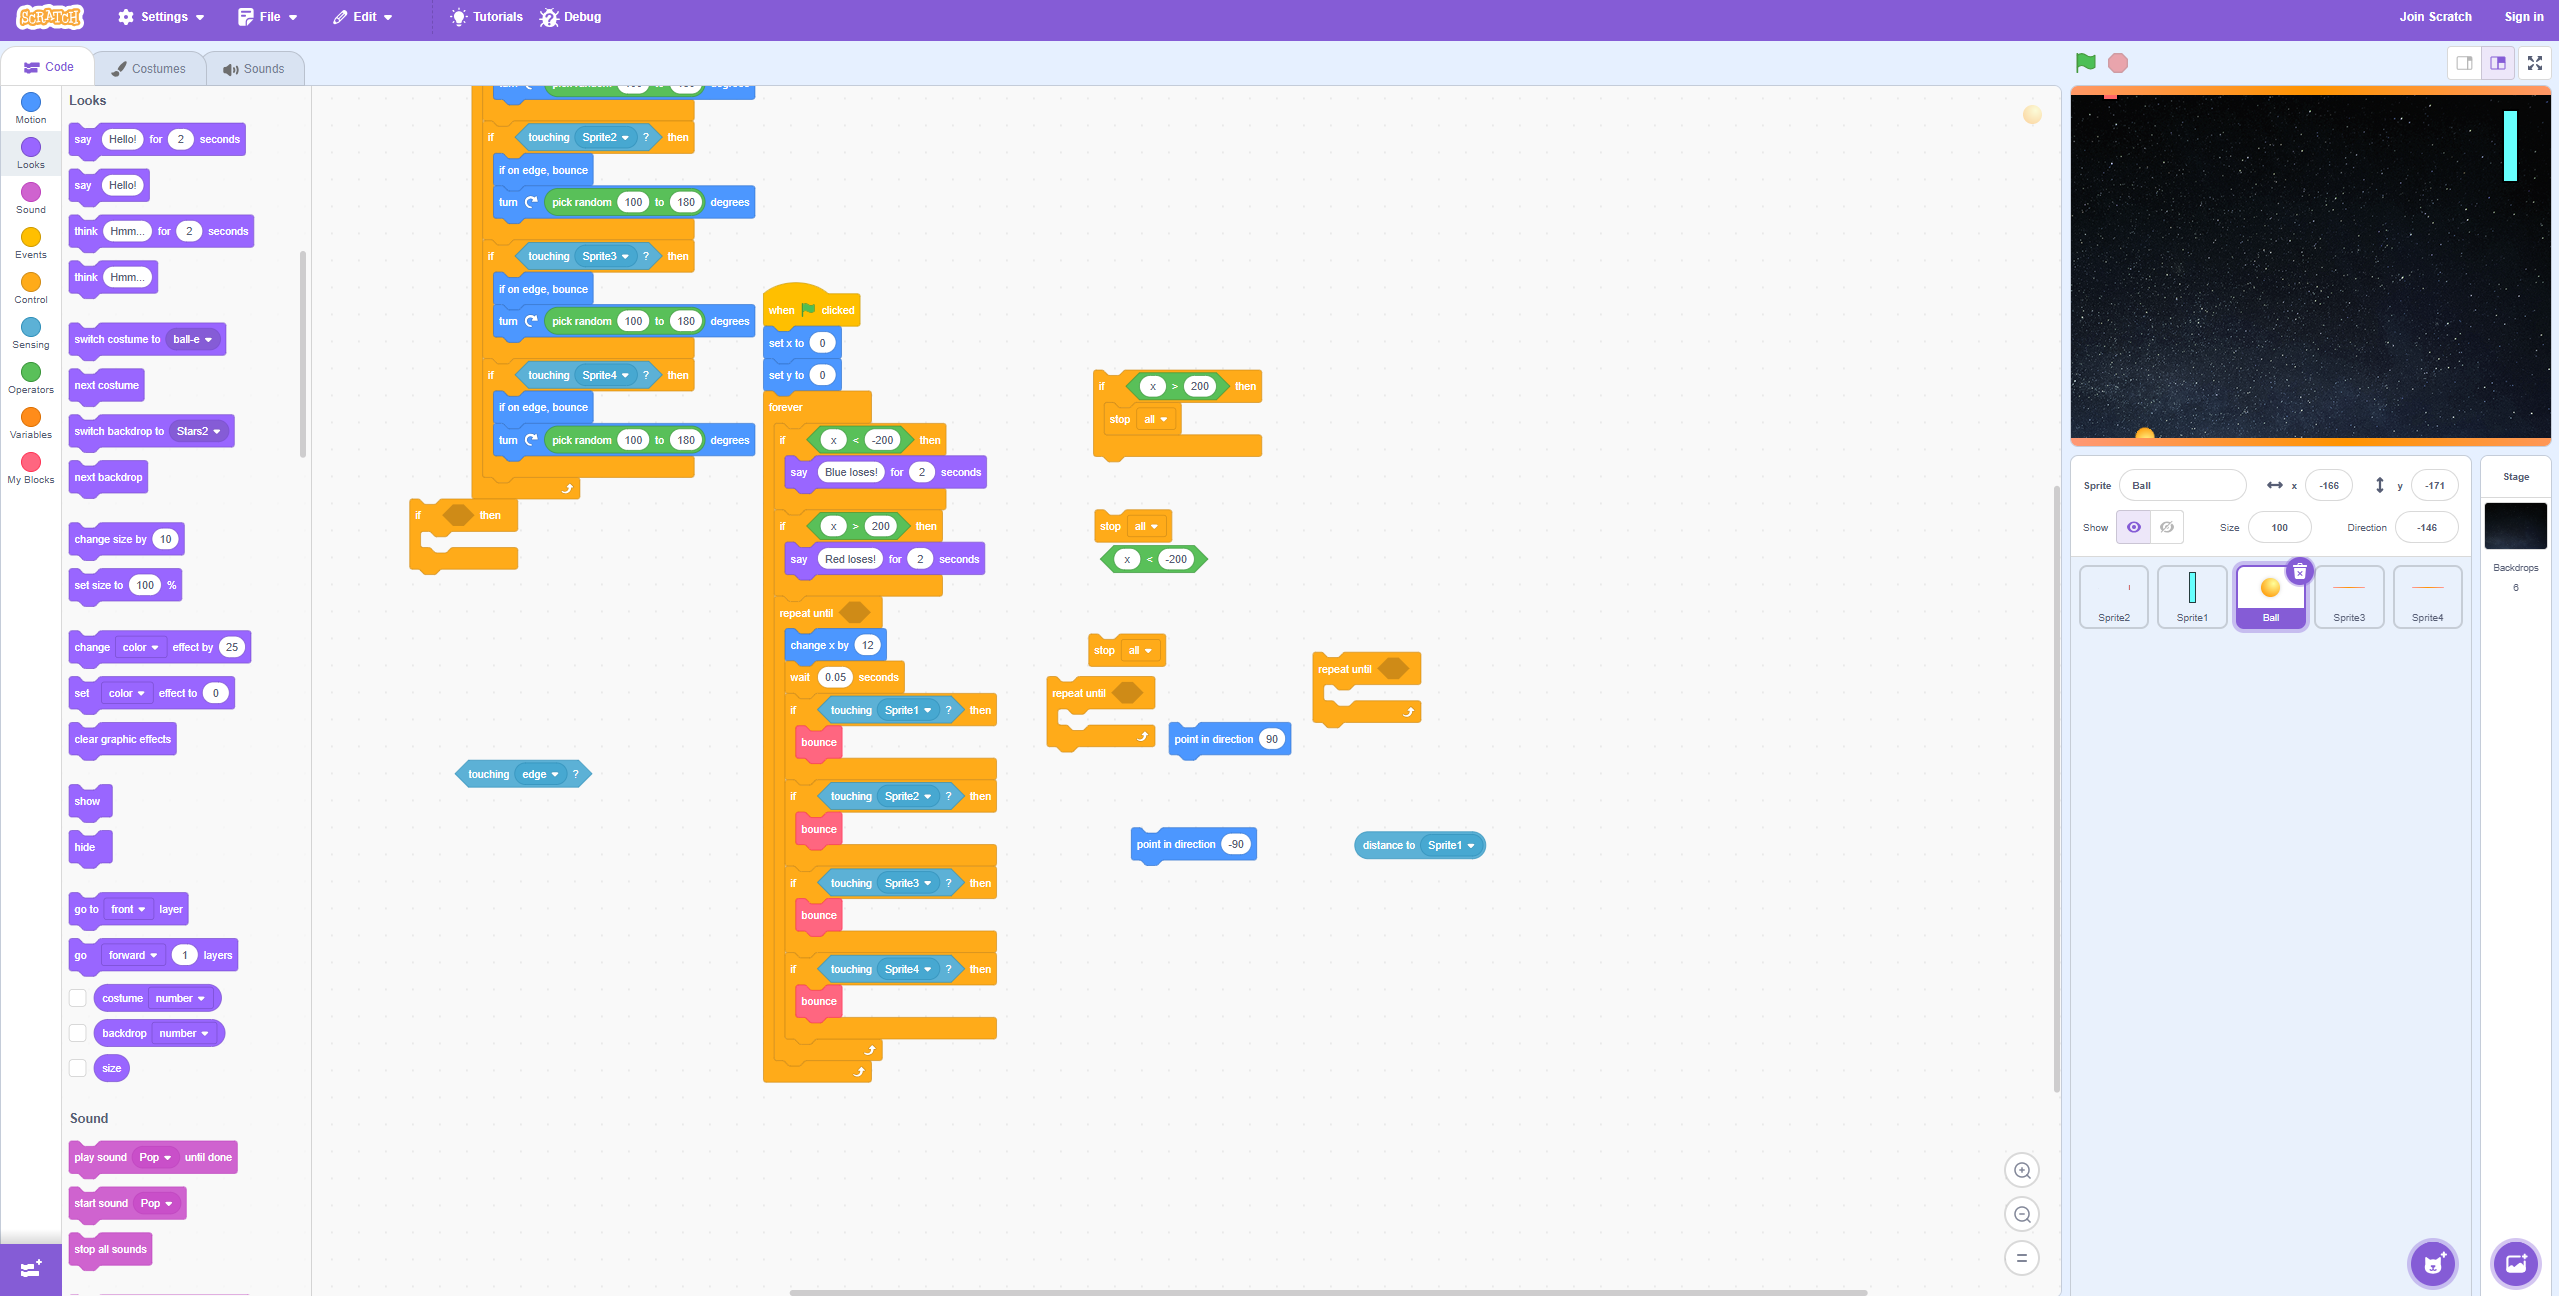
Task: Open the Sounds tab
Action: 254,68
